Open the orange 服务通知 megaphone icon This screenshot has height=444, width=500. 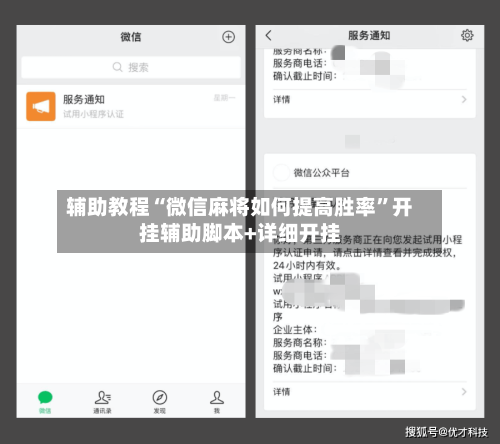(41, 106)
